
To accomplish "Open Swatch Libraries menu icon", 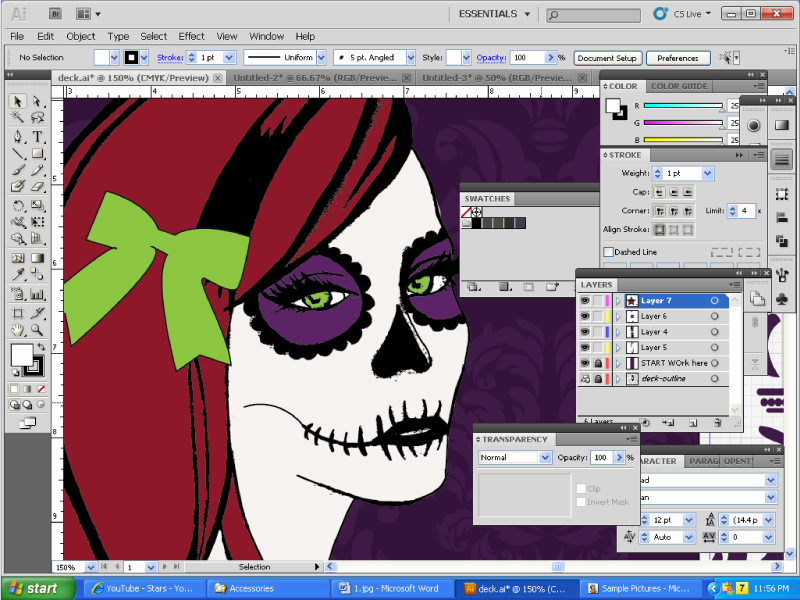I will [473, 287].
